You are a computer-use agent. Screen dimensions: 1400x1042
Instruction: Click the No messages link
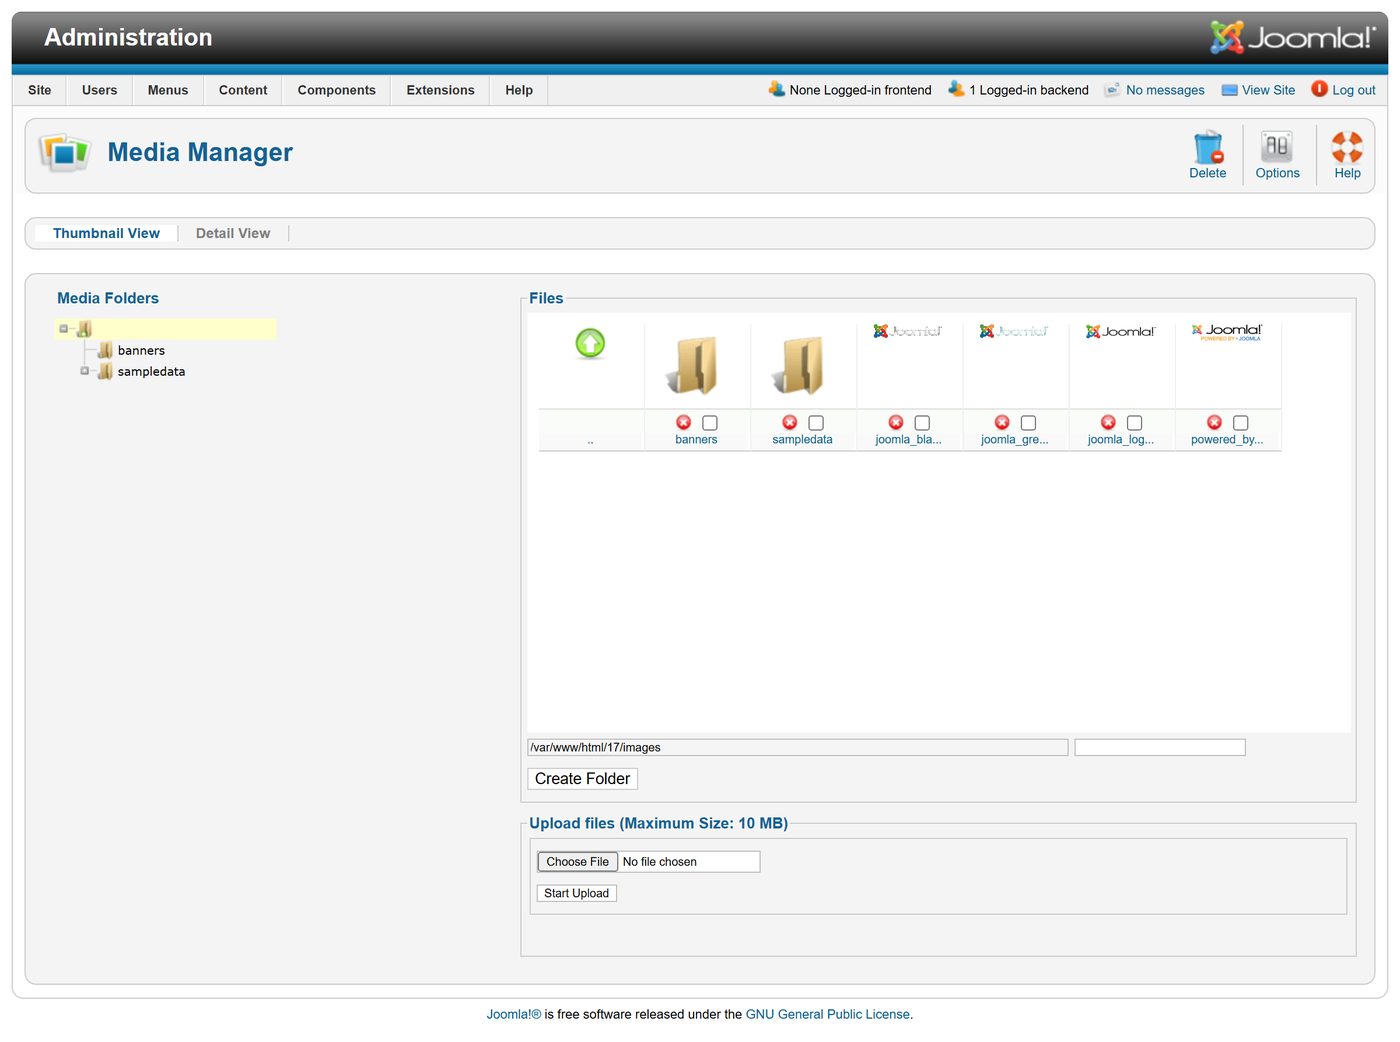pos(1165,90)
